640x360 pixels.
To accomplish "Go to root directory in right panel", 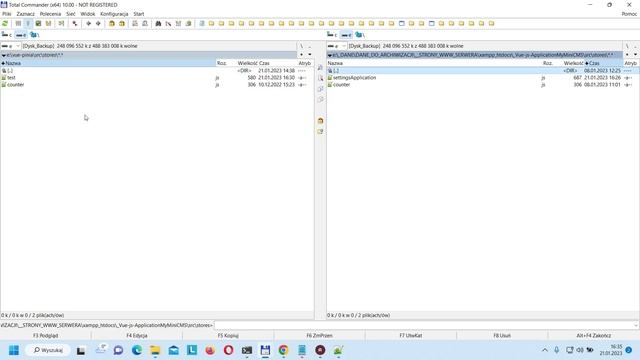I will [627, 46].
